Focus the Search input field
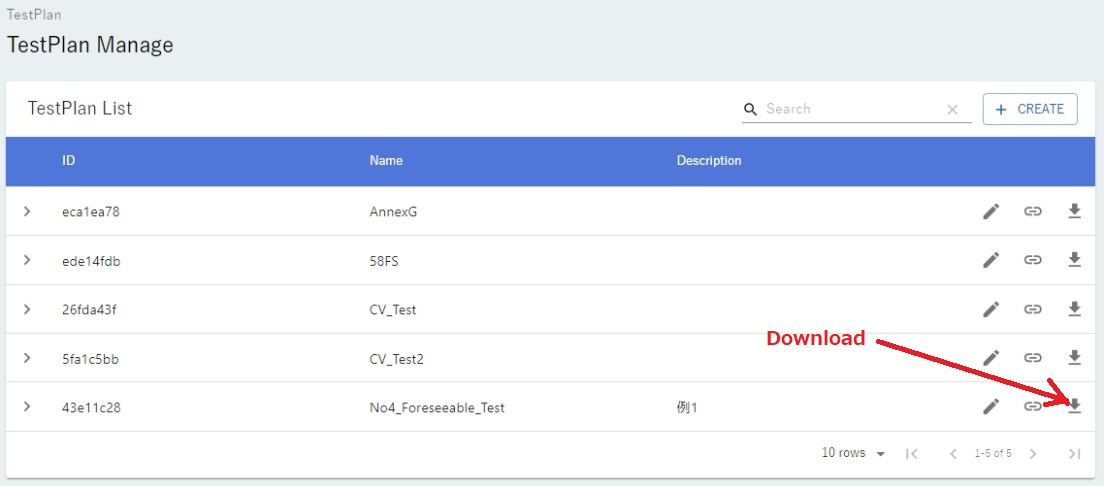 pyautogui.click(x=850, y=109)
